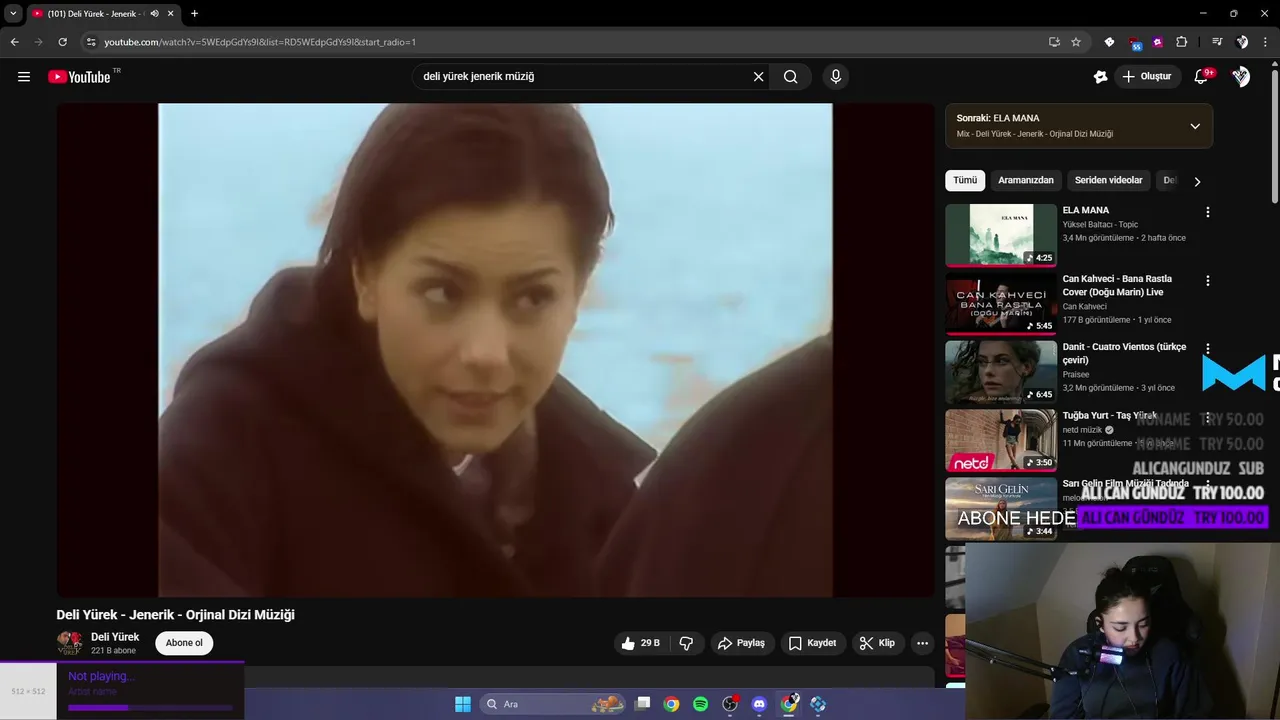This screenshot has width=1280, height=720.
Task: Open Discord from the taskbar
Action: coord(759,704)
